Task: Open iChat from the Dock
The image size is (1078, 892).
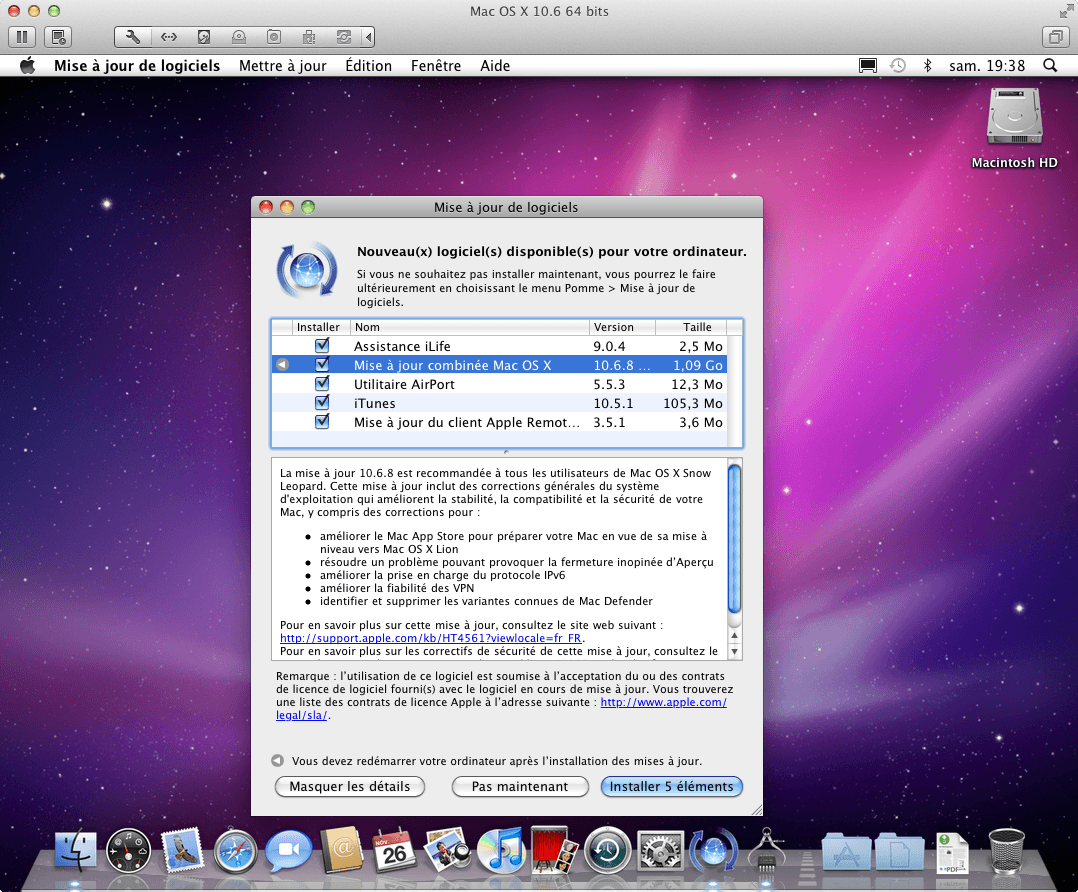Action: [x=289, y=850]
